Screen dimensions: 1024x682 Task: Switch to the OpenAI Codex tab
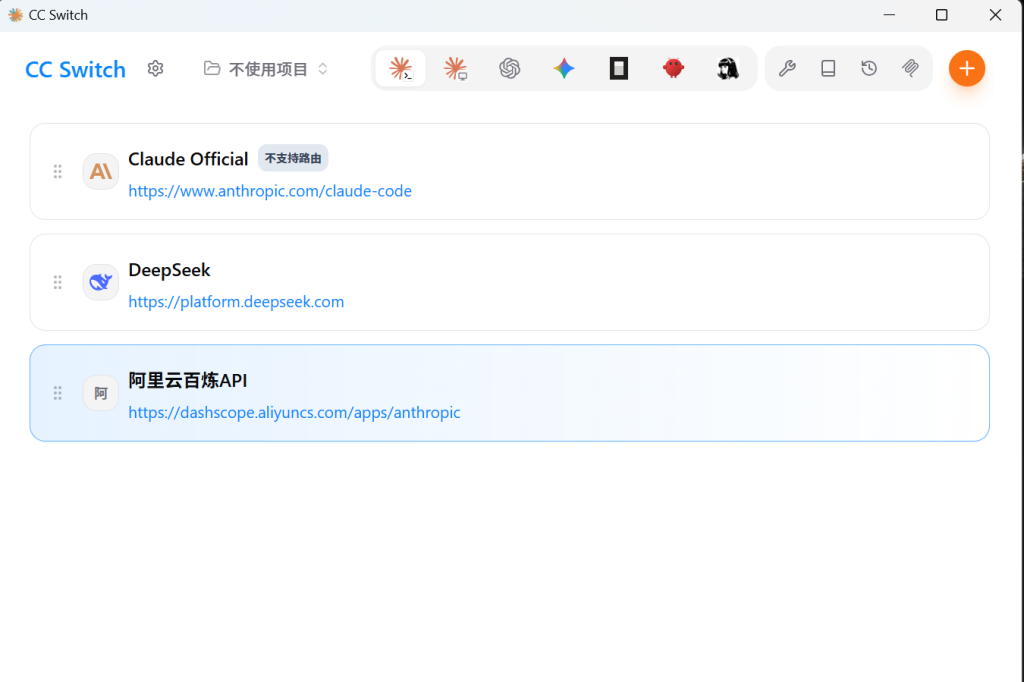click(x=509, y=69)
